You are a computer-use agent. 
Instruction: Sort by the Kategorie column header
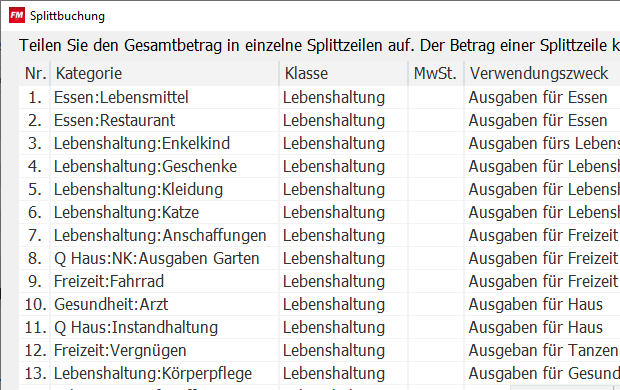tap(164, 74)
